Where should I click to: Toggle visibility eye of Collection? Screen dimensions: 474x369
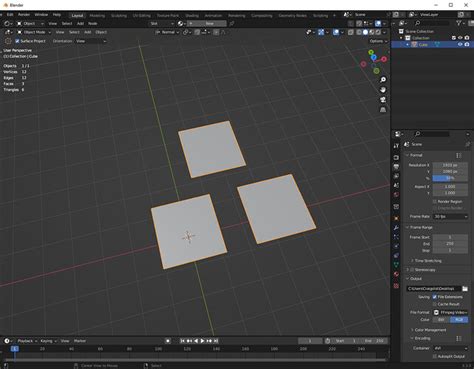tap(460, 38)
